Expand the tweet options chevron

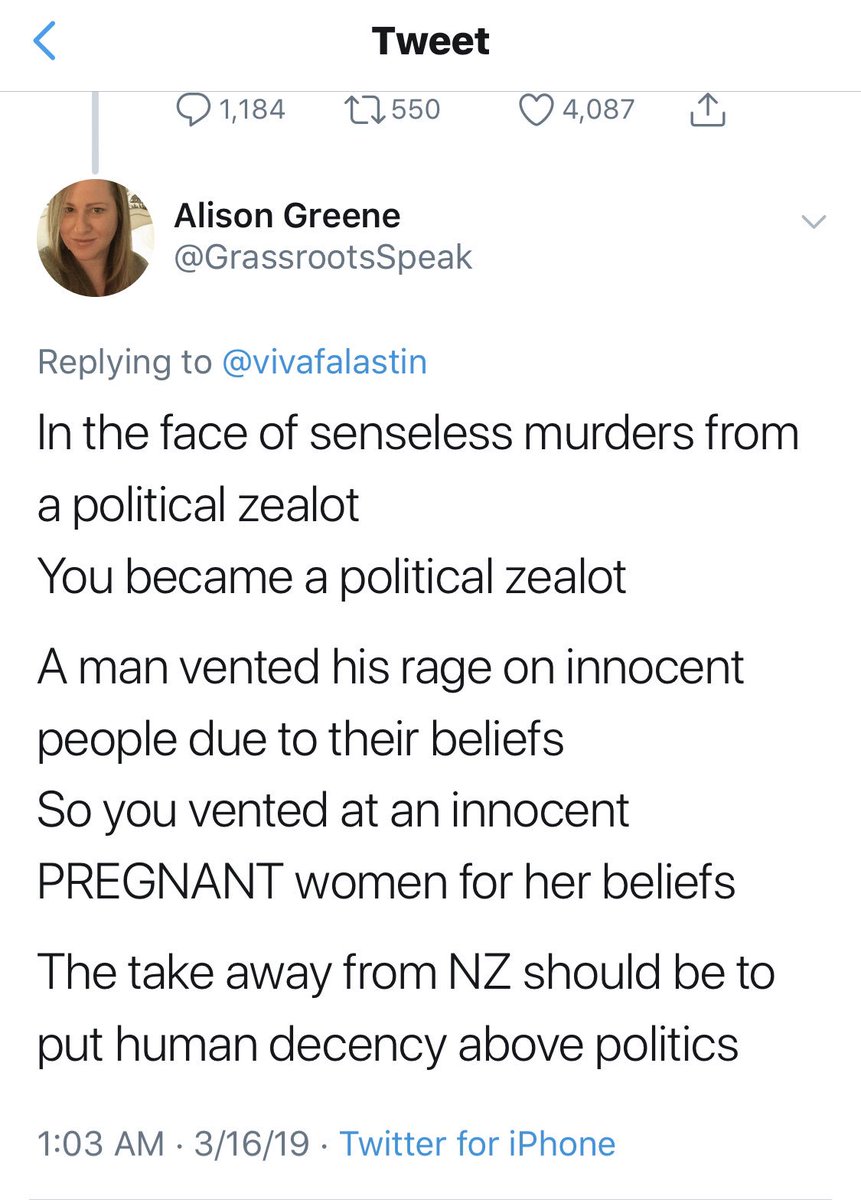coord(814,222)
